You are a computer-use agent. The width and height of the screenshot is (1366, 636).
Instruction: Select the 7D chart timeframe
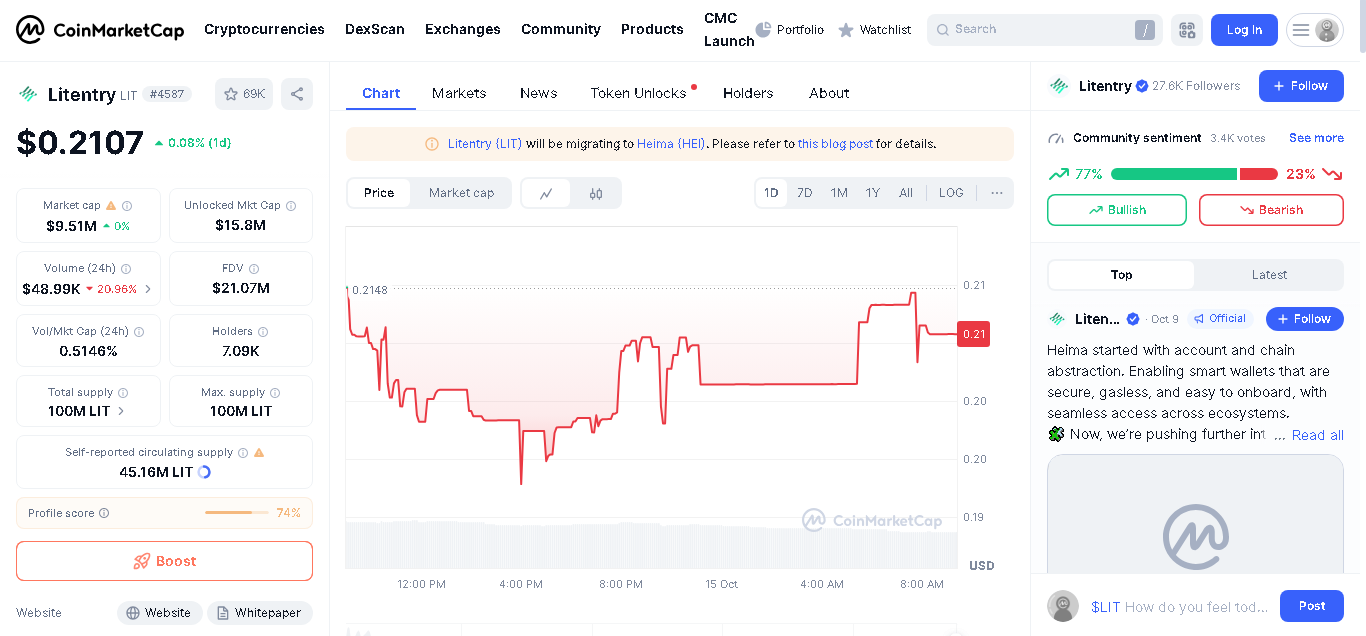point(805,193)
